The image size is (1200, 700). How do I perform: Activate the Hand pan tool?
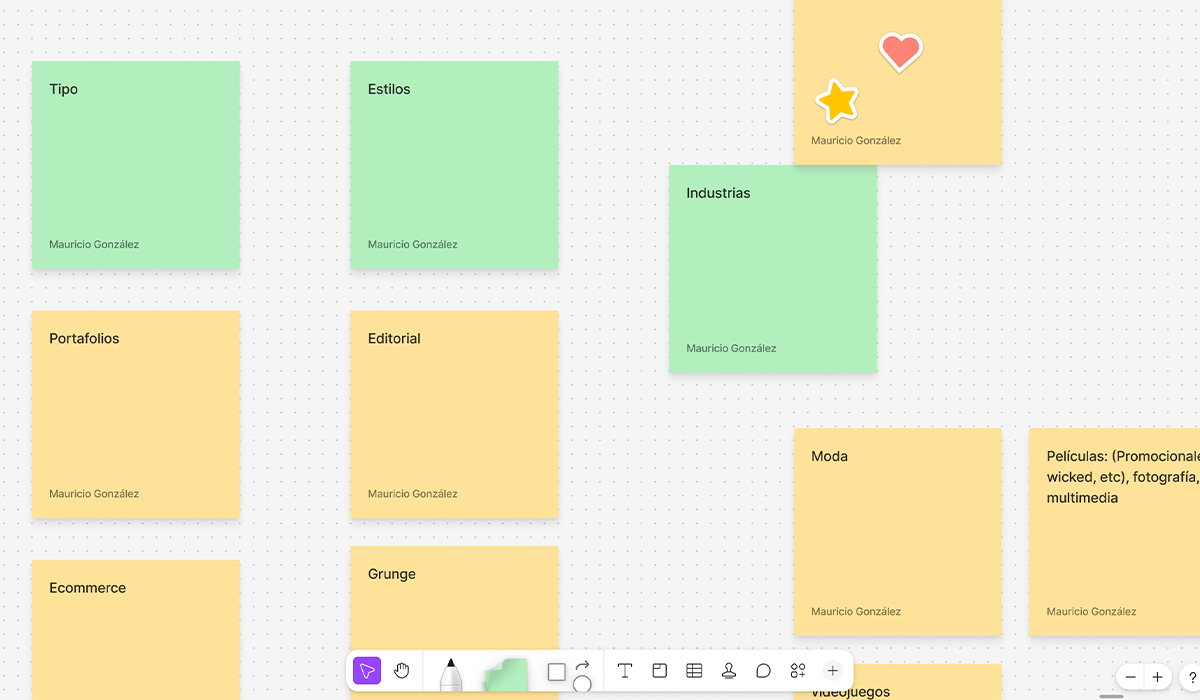pyautogui.click(x=402, y=671)
